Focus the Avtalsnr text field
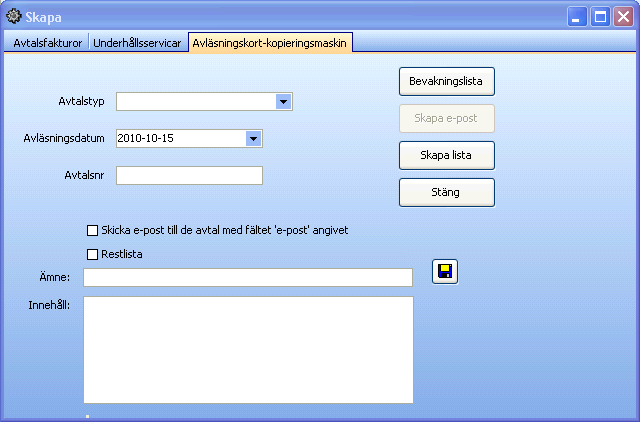The height and width of the screenshot is (422, 640). pyautogui.click(x=189, y=176)
